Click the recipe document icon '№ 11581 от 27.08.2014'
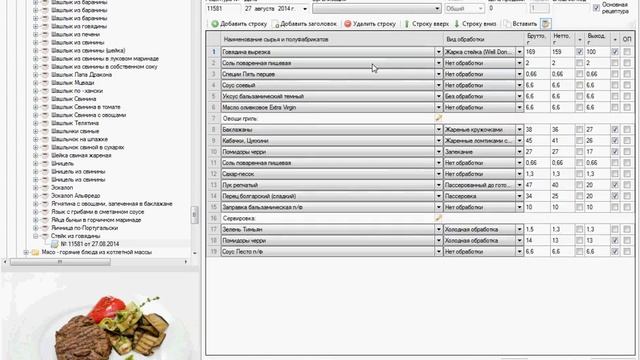Screen dimensions: 640x360 pos(55,244)
